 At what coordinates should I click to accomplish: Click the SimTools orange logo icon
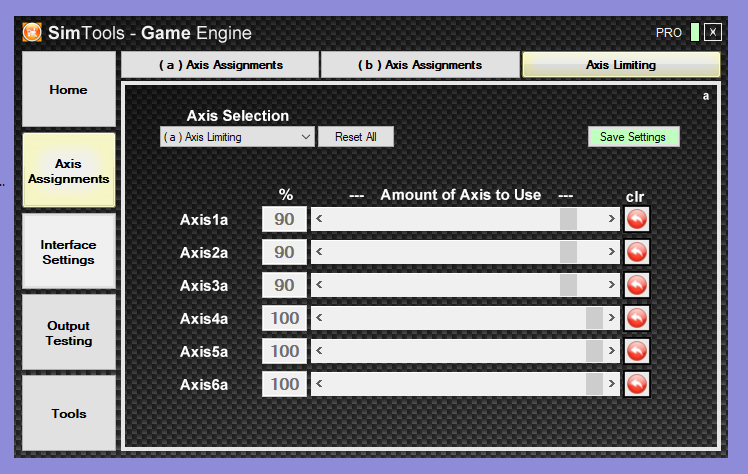32,32
